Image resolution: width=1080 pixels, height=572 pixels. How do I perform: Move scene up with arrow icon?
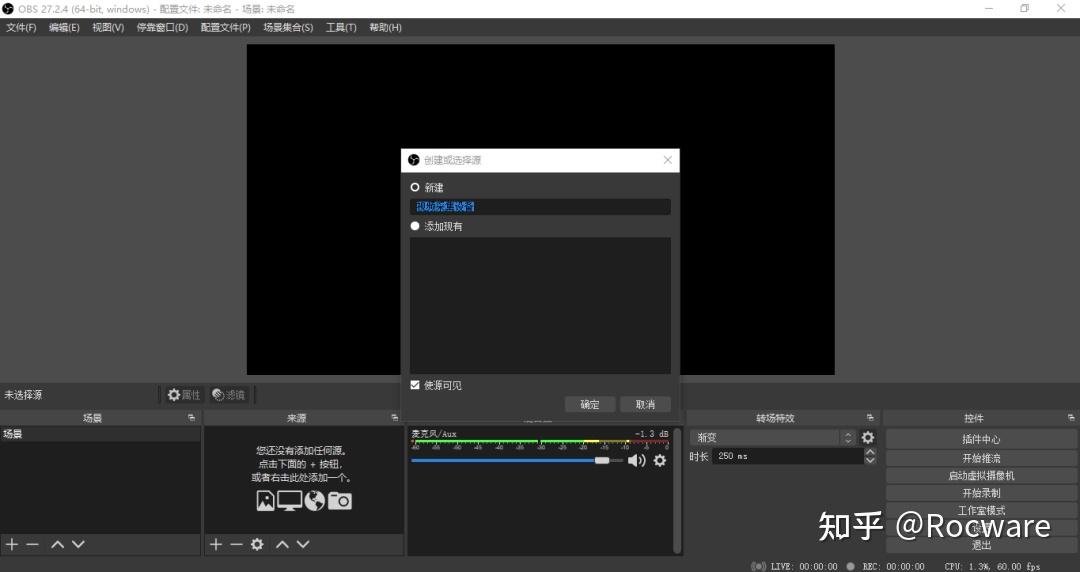(58, 544)
